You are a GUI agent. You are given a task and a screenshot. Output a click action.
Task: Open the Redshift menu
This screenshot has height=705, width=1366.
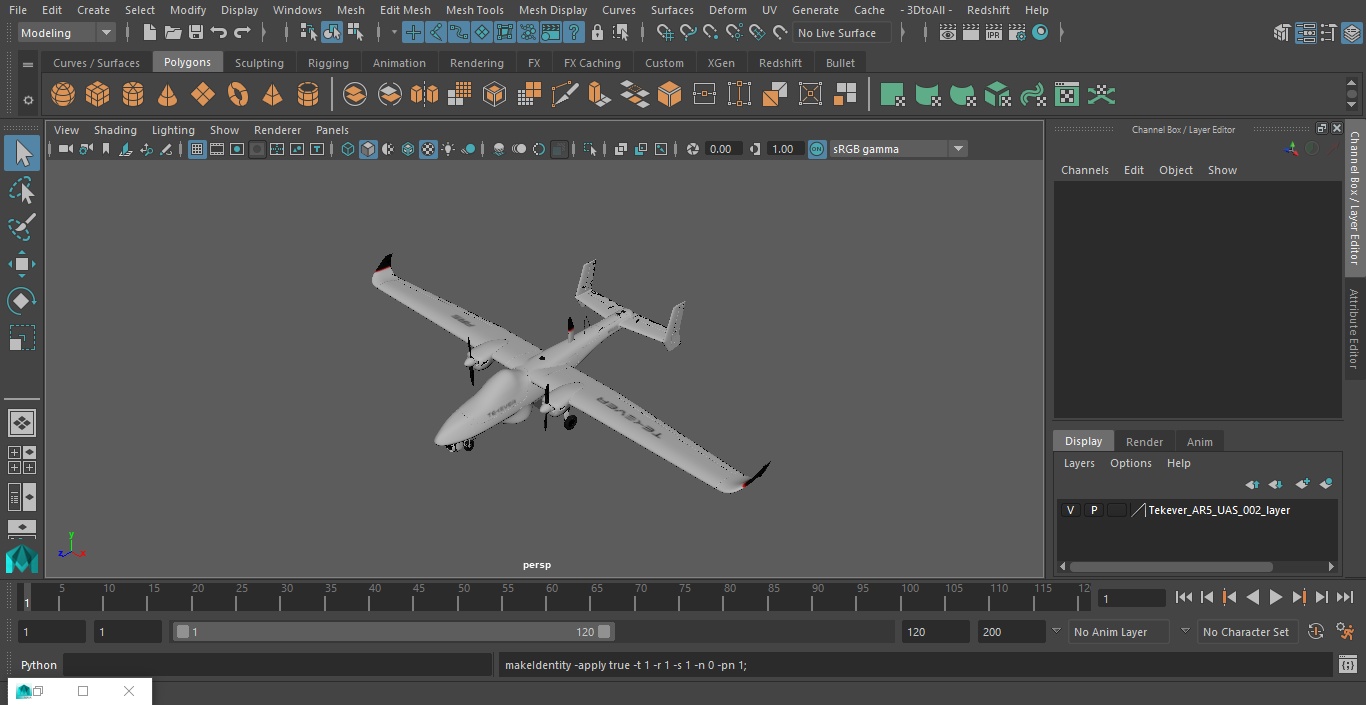(988, 10)
